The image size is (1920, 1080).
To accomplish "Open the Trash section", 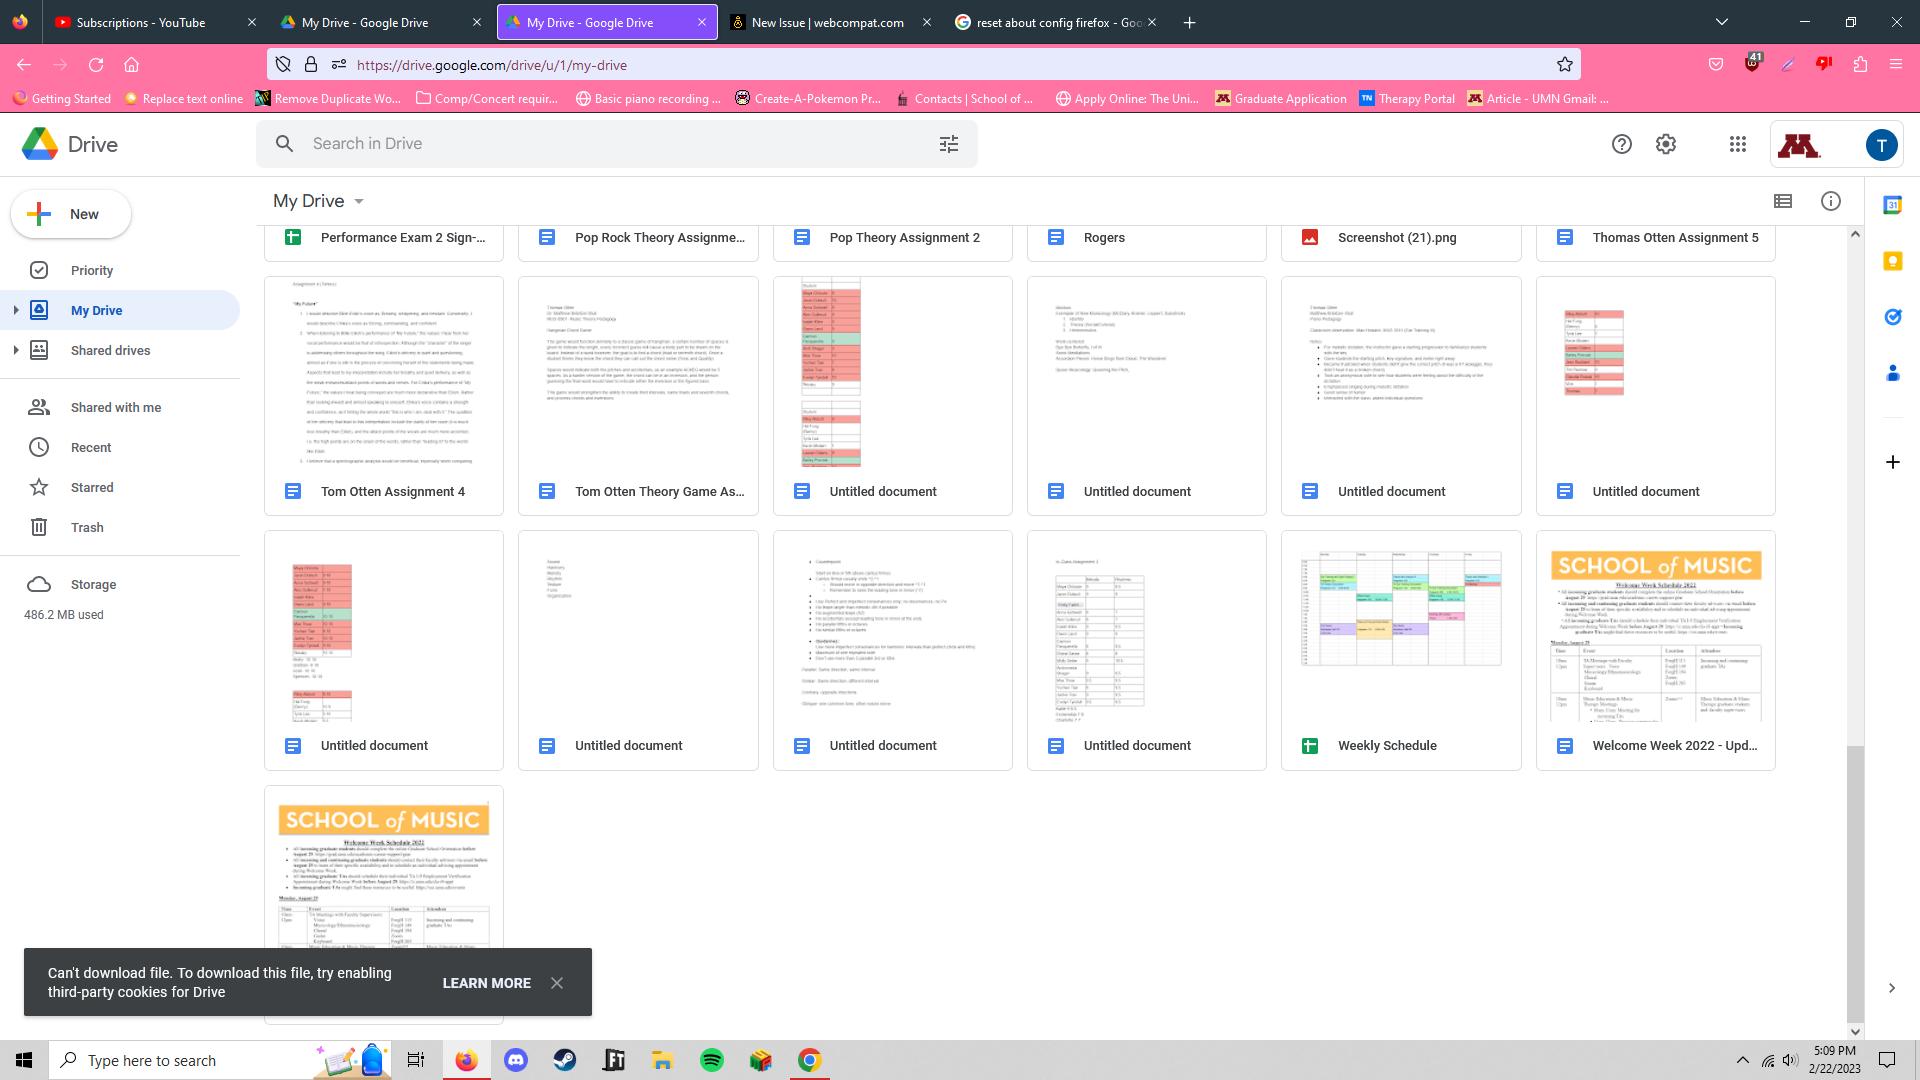I will pyautogui.click(x=87, y=527).
